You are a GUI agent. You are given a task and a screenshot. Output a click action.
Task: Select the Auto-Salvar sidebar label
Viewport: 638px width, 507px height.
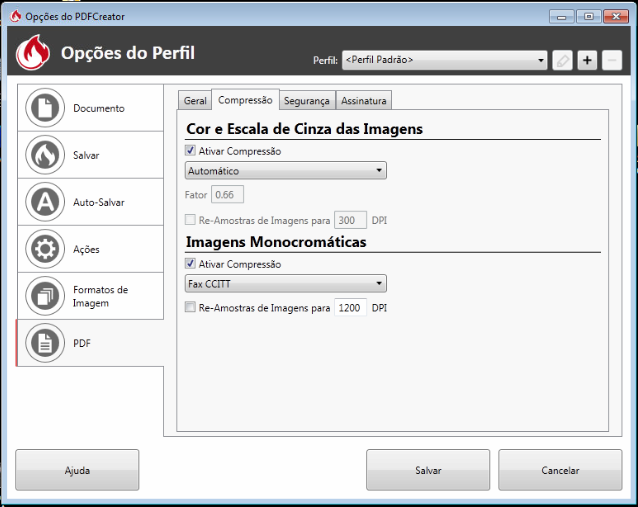click(x=99, y=202)
